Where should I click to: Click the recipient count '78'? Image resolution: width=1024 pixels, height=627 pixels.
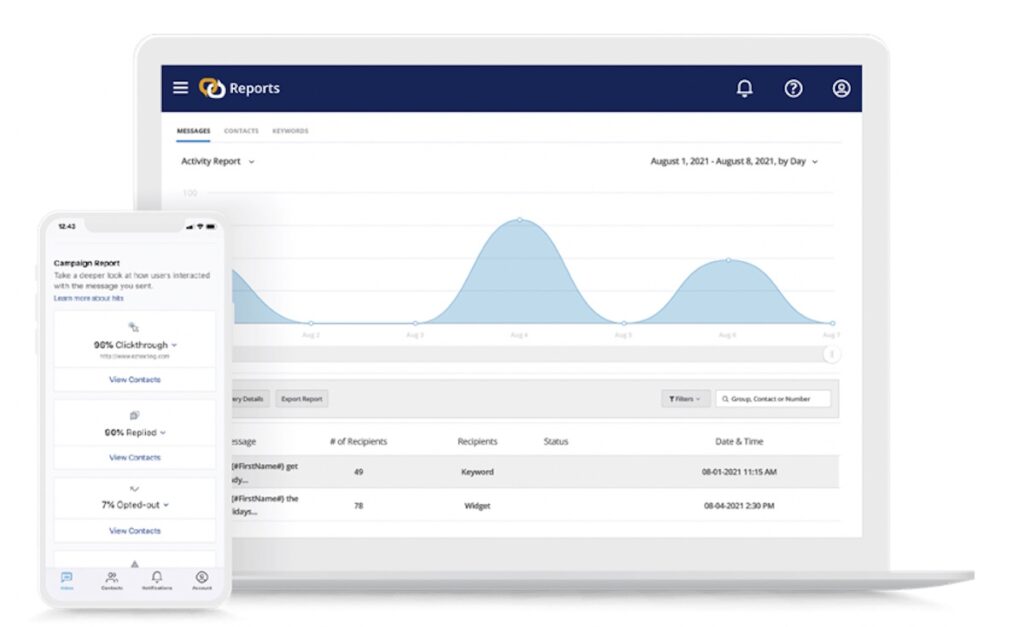click(x=359, y=506)
